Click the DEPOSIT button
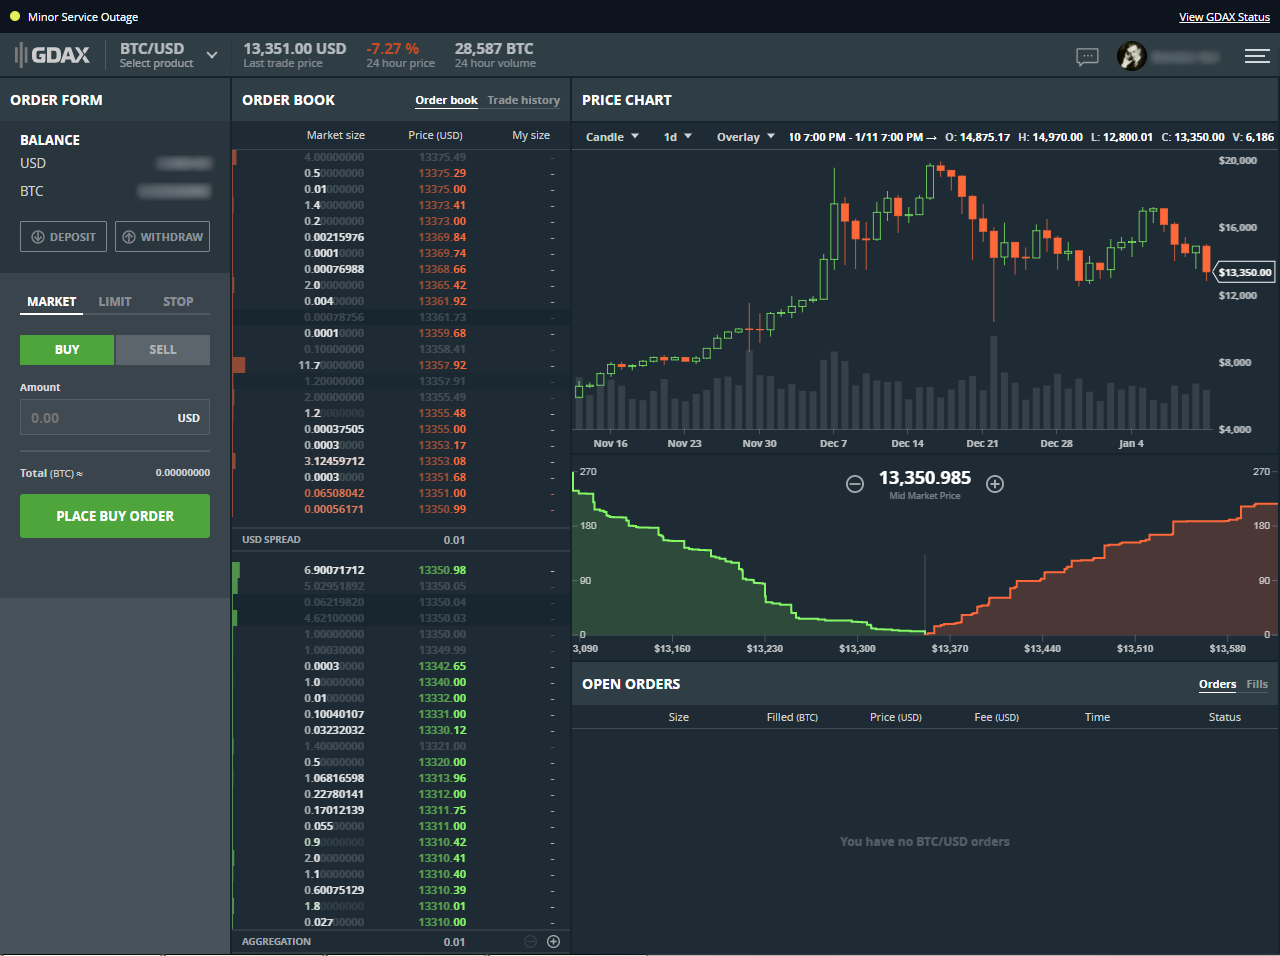1280x956 pixels. point(63,237)
